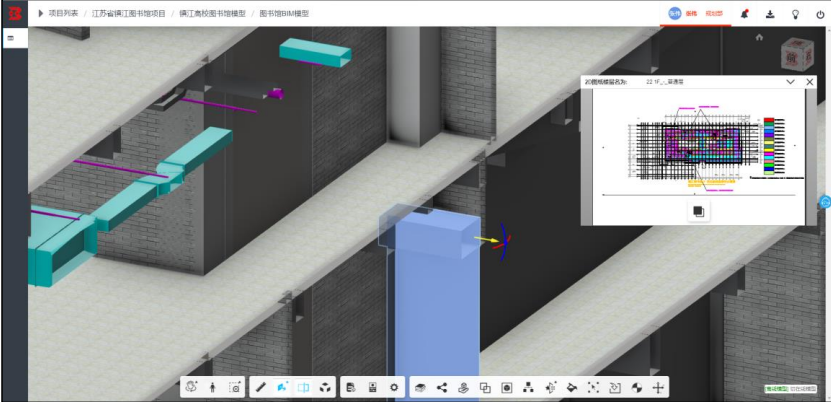
Task: Toggle the highlighted blue markup tool
Action: click(282, 388)
